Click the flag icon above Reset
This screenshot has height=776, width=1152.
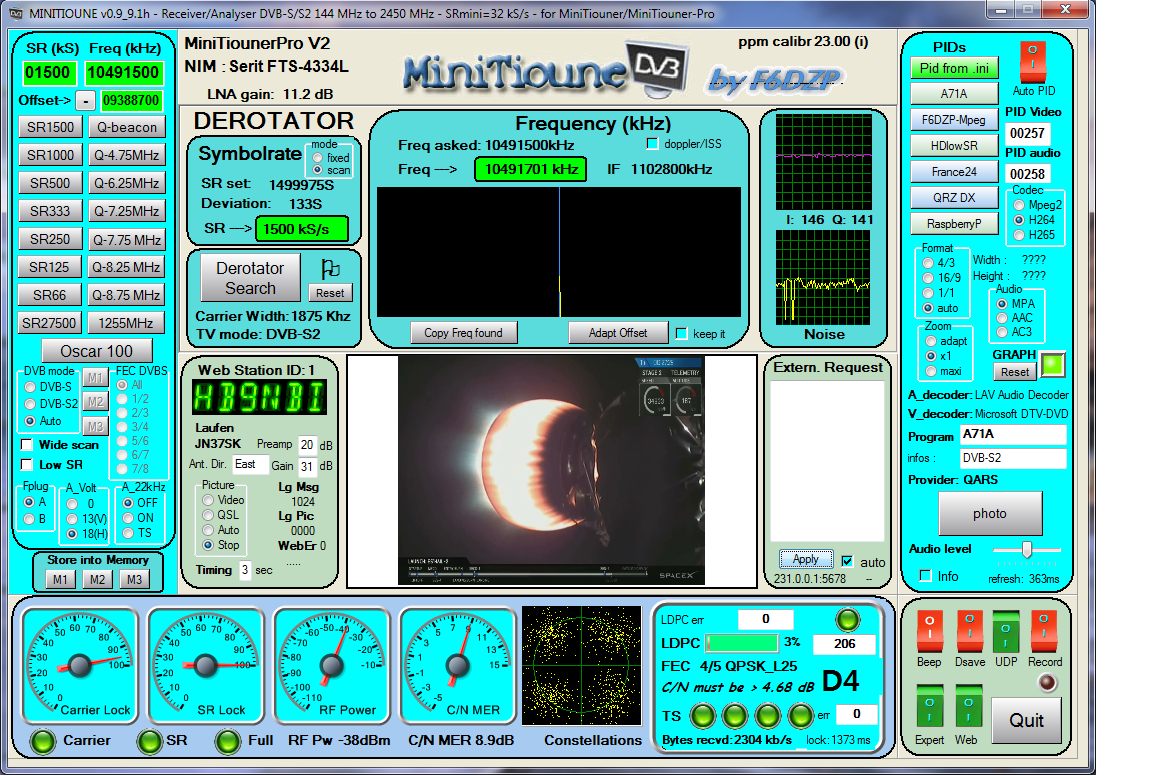coord(330,269)
